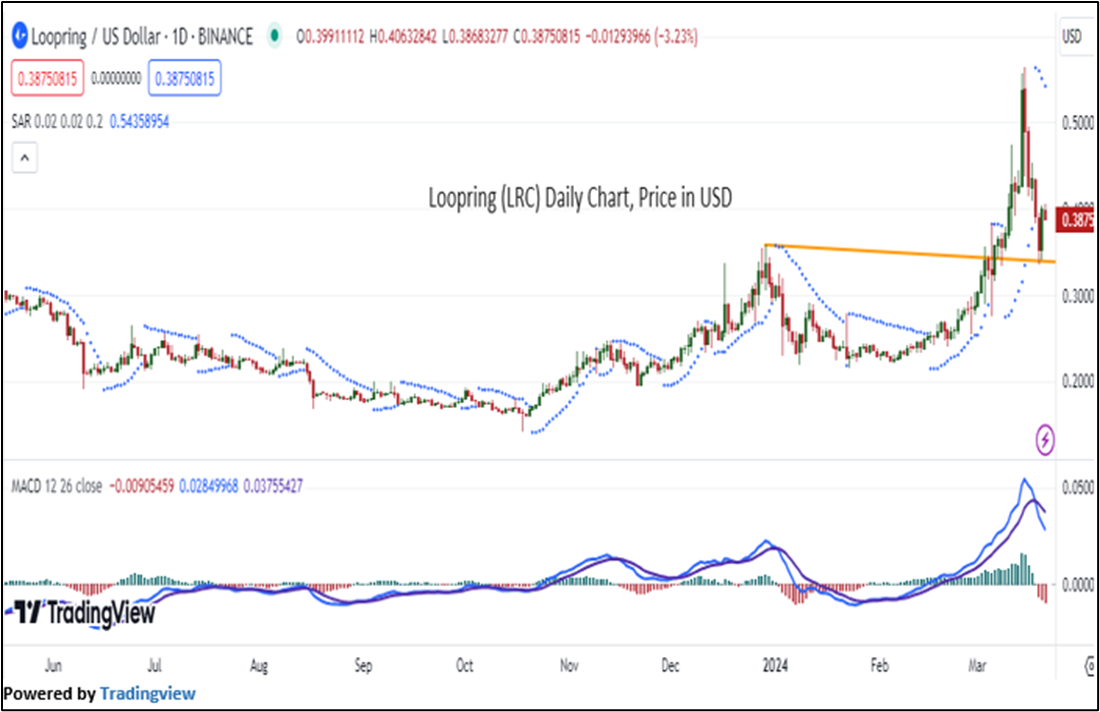The width and height of the screenshot is (1100, 712).
Task: Click the MACD line value 0.02849968
Action: click(x=209, y=486)
